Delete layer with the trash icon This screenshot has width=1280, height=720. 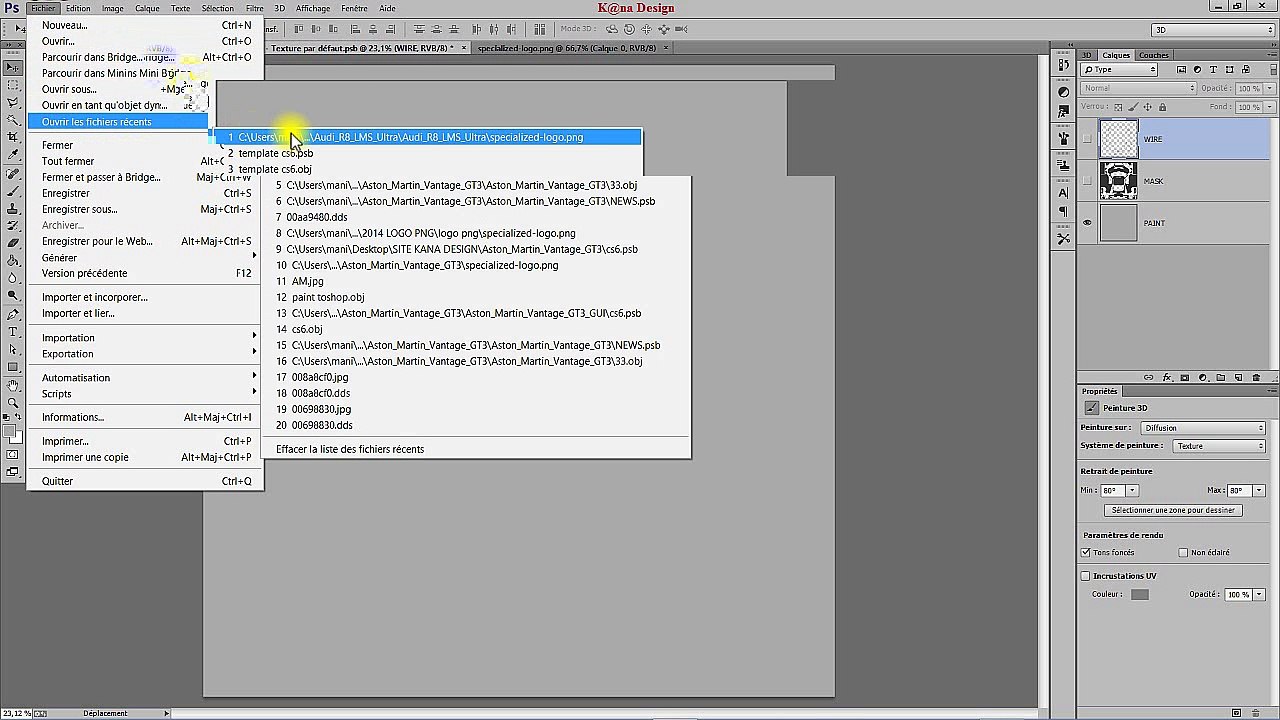click(x=1257, y=378)
